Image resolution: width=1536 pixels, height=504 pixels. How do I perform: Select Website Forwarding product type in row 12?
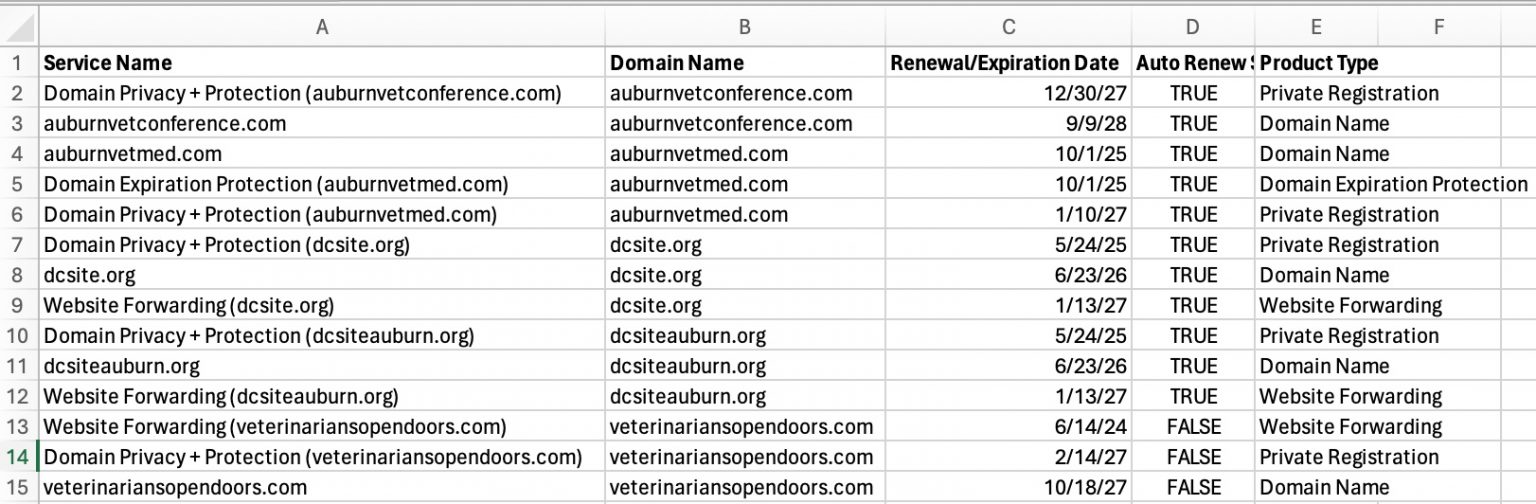[x=1351, y=396]
